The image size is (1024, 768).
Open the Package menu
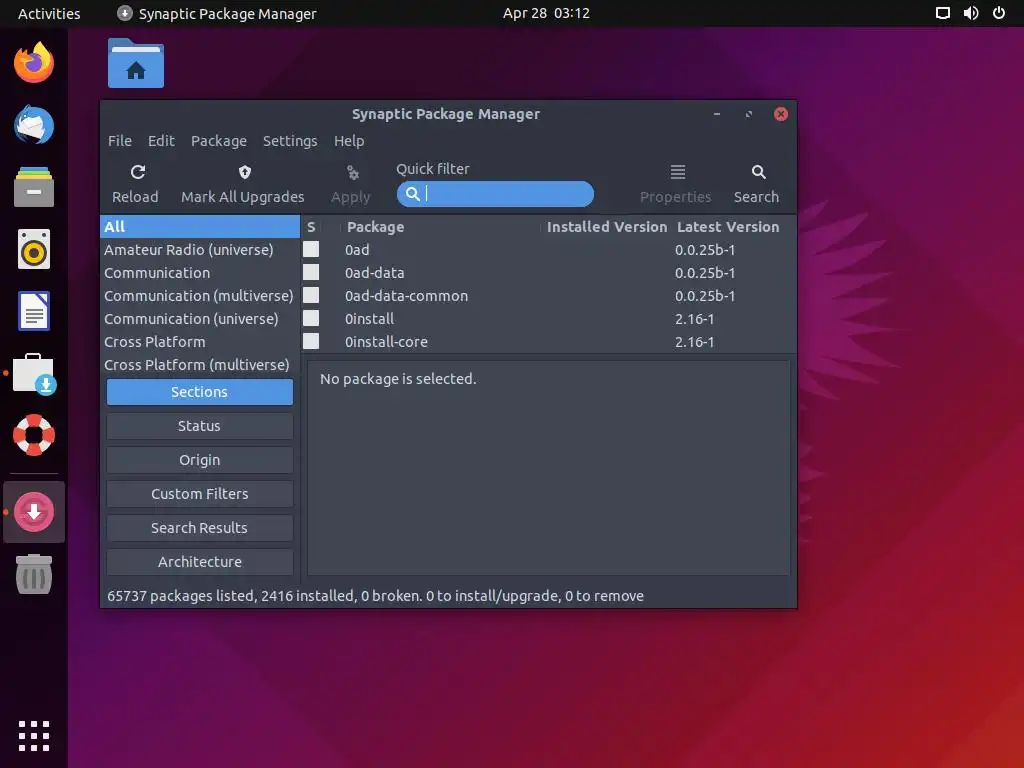pos(219,140)
